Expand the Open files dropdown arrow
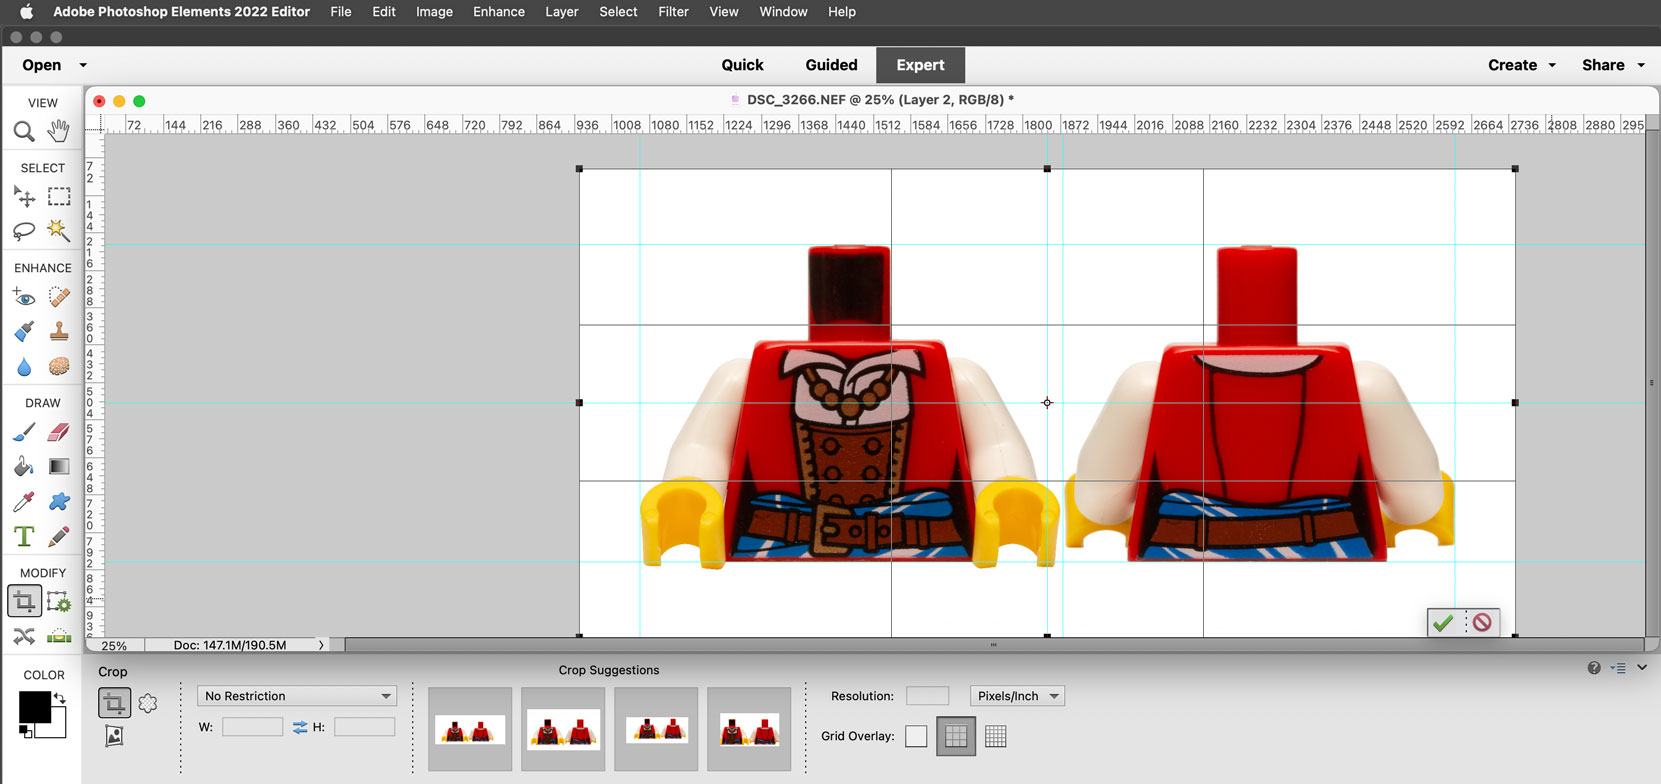The height and width of the screenshot is (784, 1661). click(x=83, y=65)
